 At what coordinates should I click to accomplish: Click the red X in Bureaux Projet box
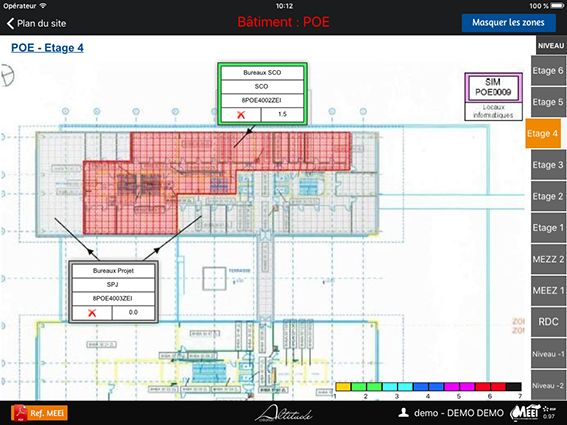click(x=92, y=313)
